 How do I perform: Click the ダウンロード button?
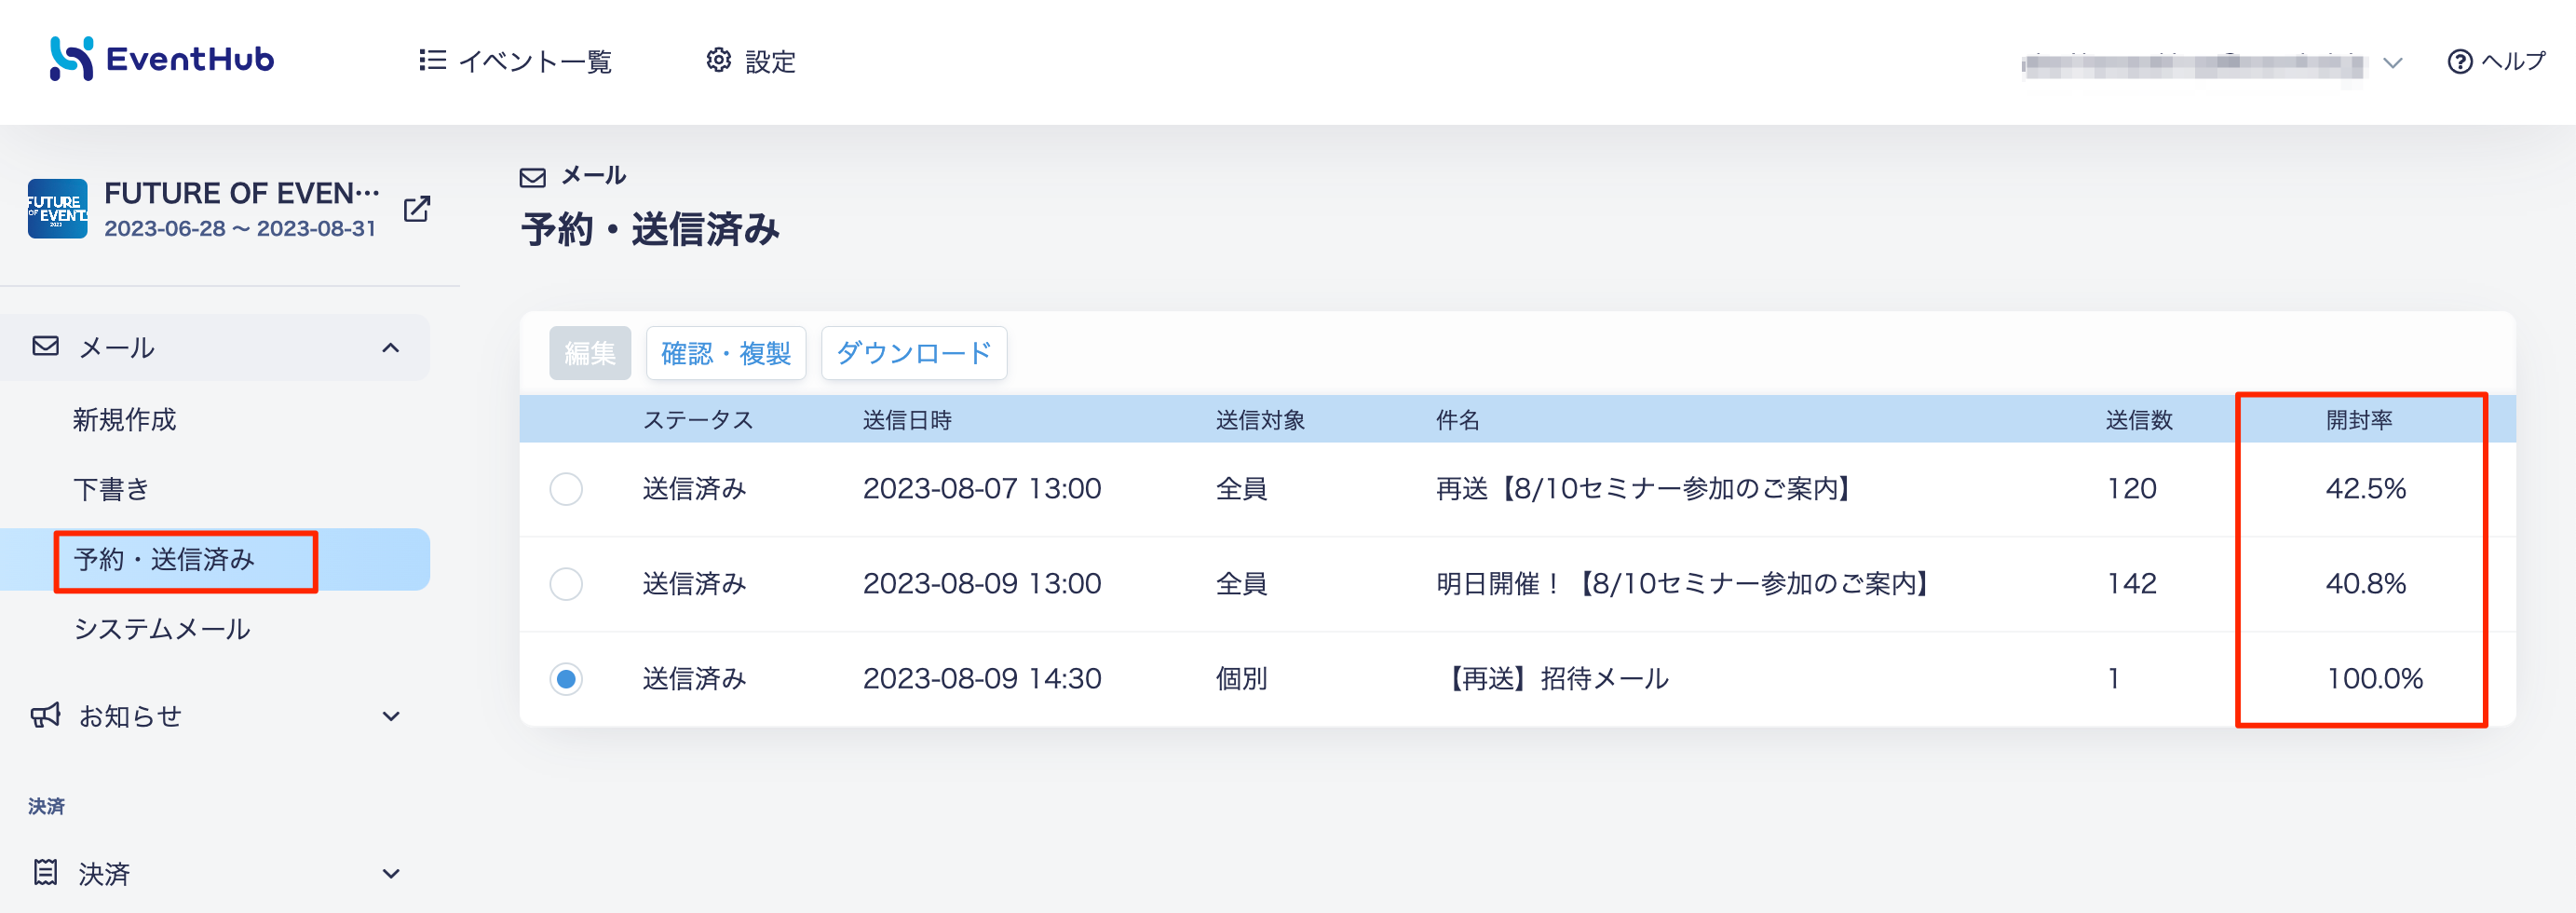pos(913,353)
